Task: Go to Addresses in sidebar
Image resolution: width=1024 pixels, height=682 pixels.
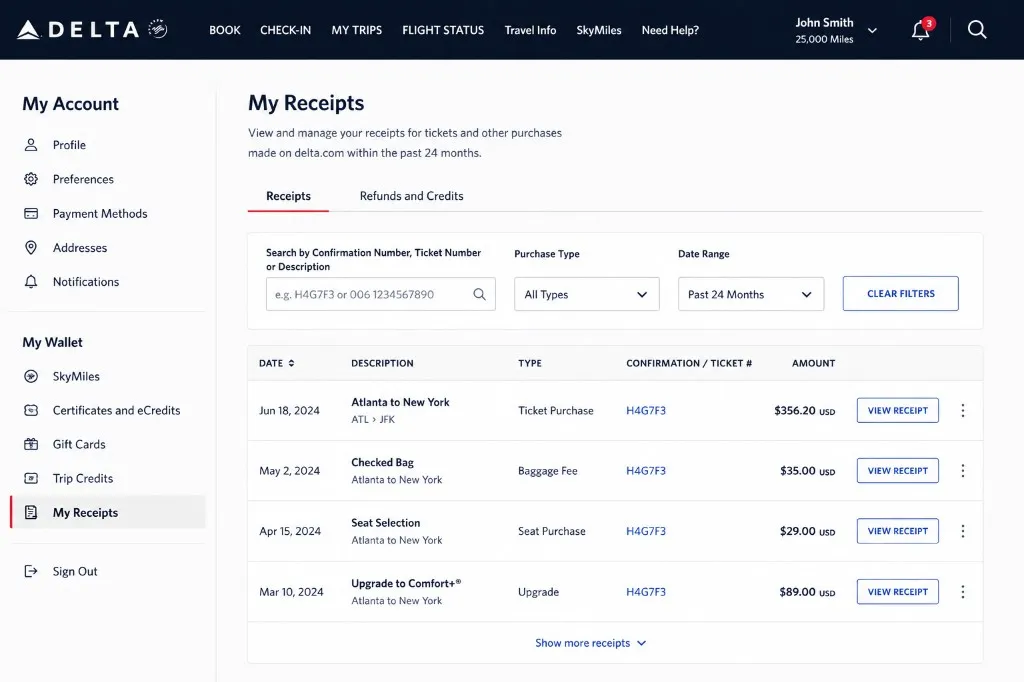Action: tap(80, 248)
